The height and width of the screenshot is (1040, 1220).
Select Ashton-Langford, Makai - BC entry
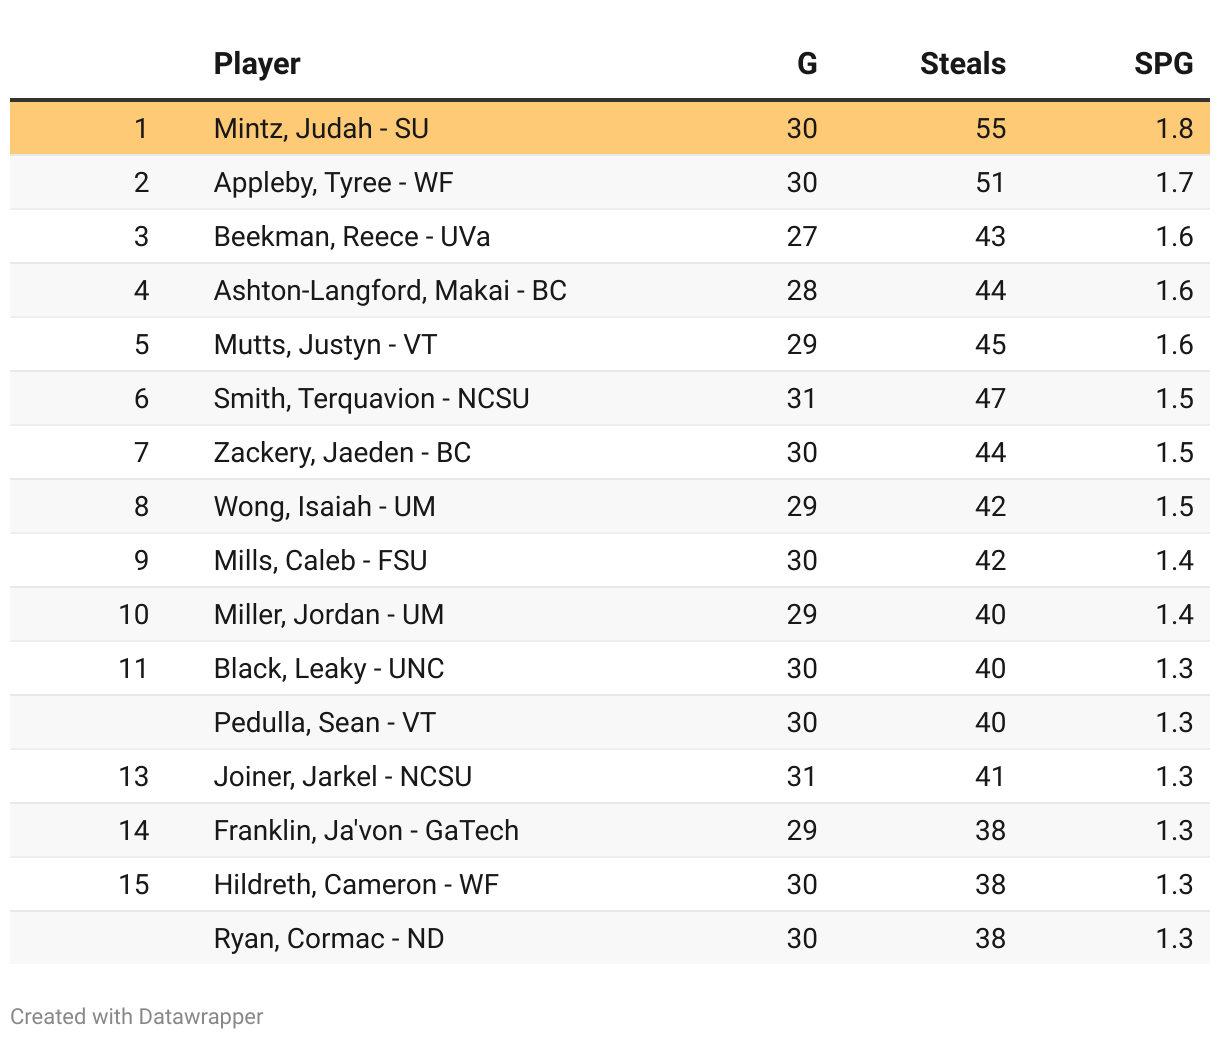pyautogui.click(x=390, y=291)
